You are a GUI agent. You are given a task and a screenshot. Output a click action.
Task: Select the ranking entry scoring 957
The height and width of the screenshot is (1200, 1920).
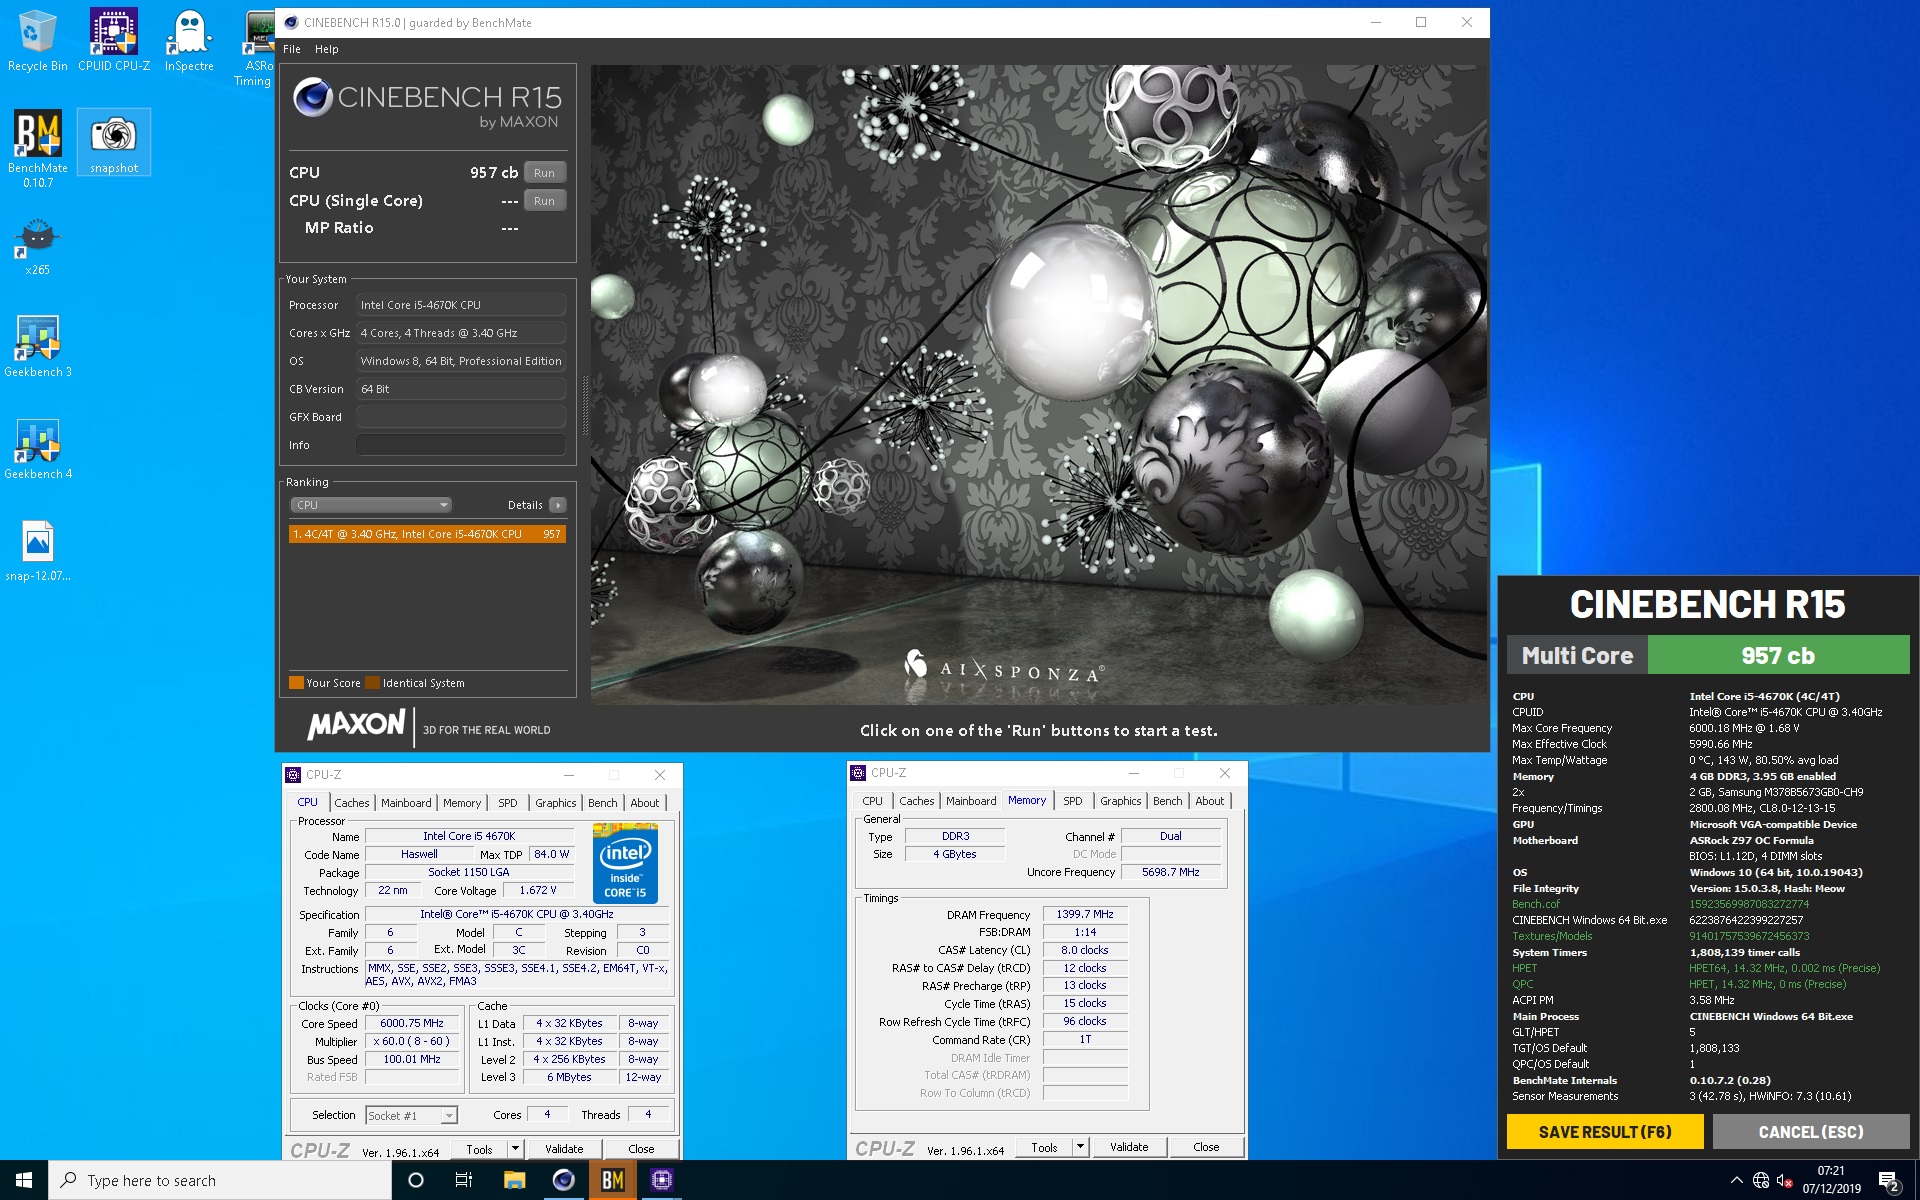427,534
